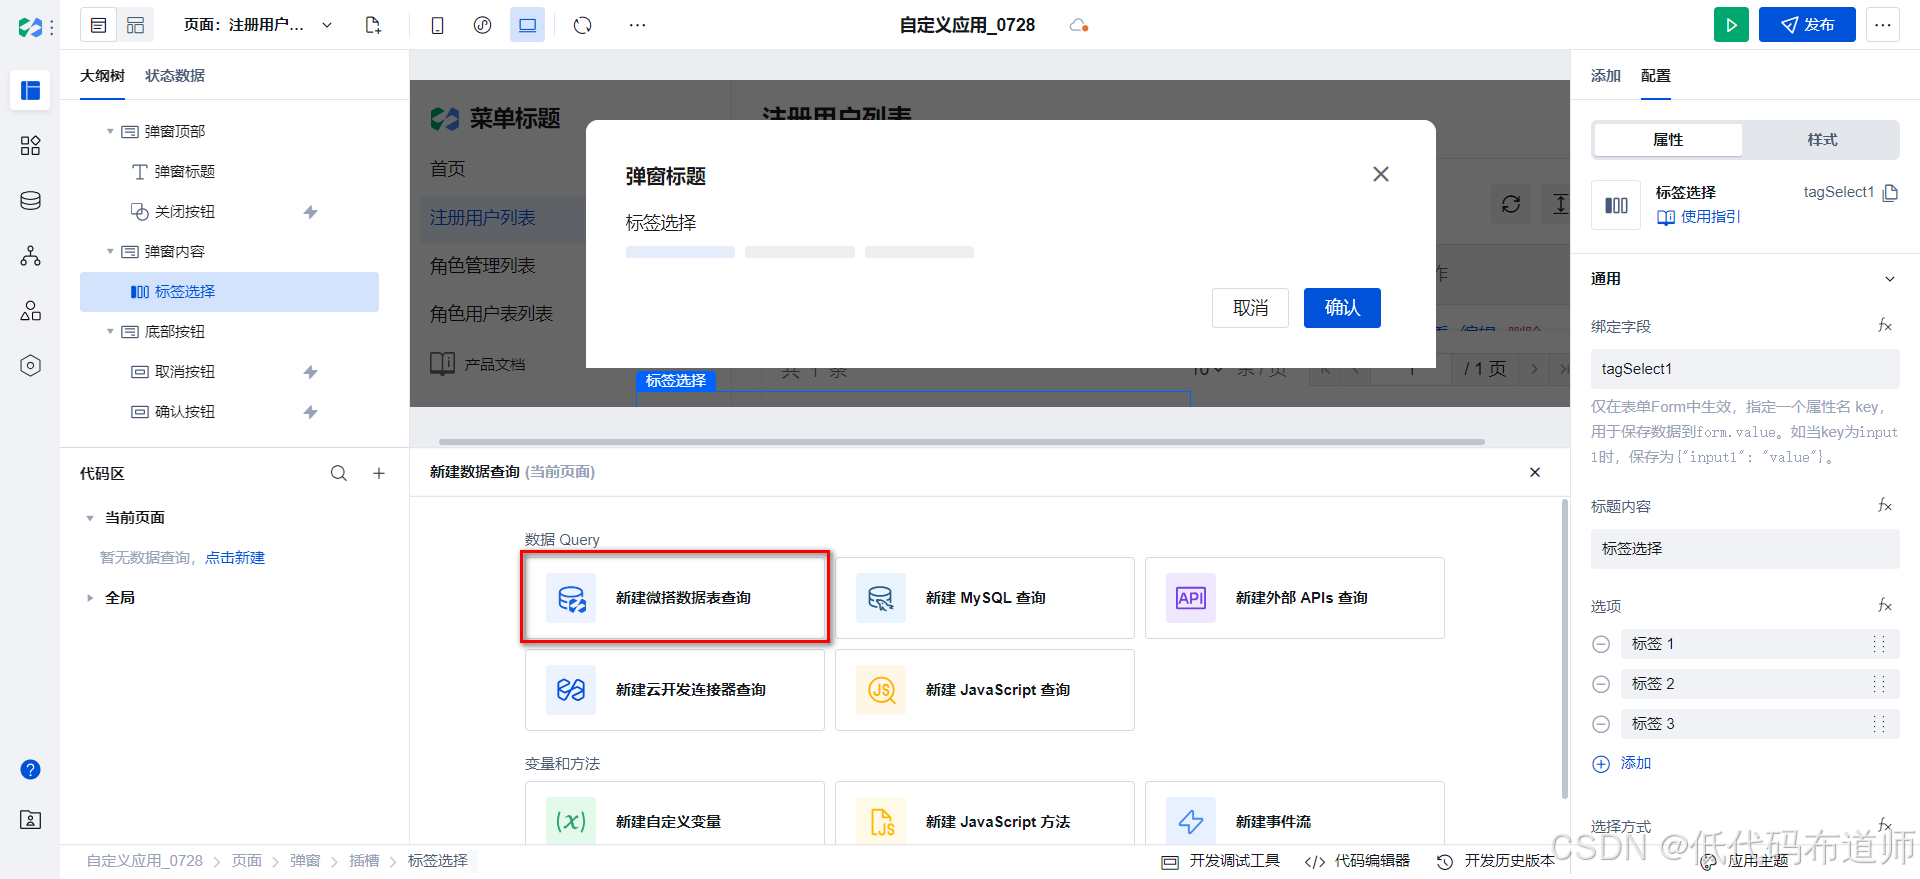Click the new page icon
Screen dimensions: 1920x879
tap(373, 25)
